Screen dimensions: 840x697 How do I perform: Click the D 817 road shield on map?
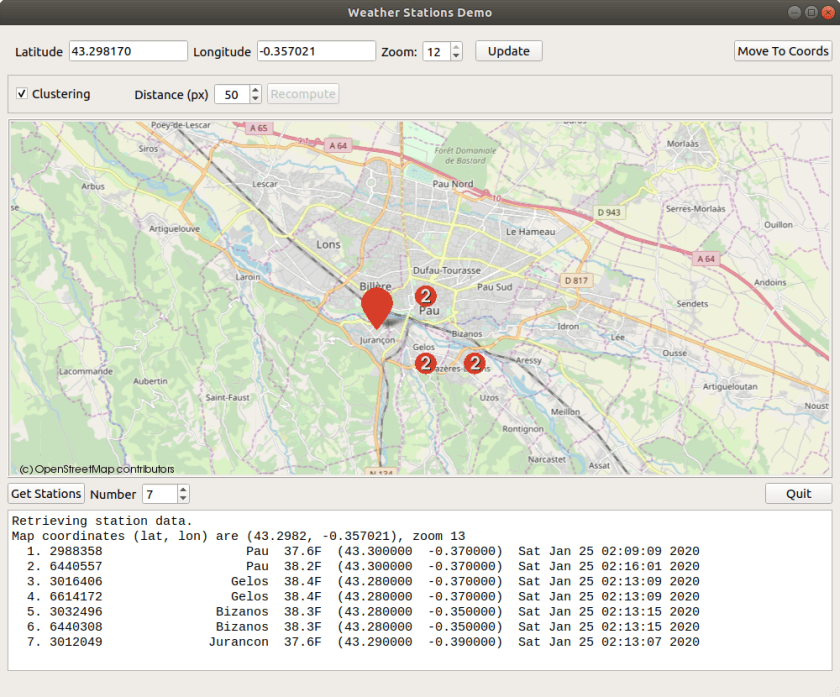576,280
